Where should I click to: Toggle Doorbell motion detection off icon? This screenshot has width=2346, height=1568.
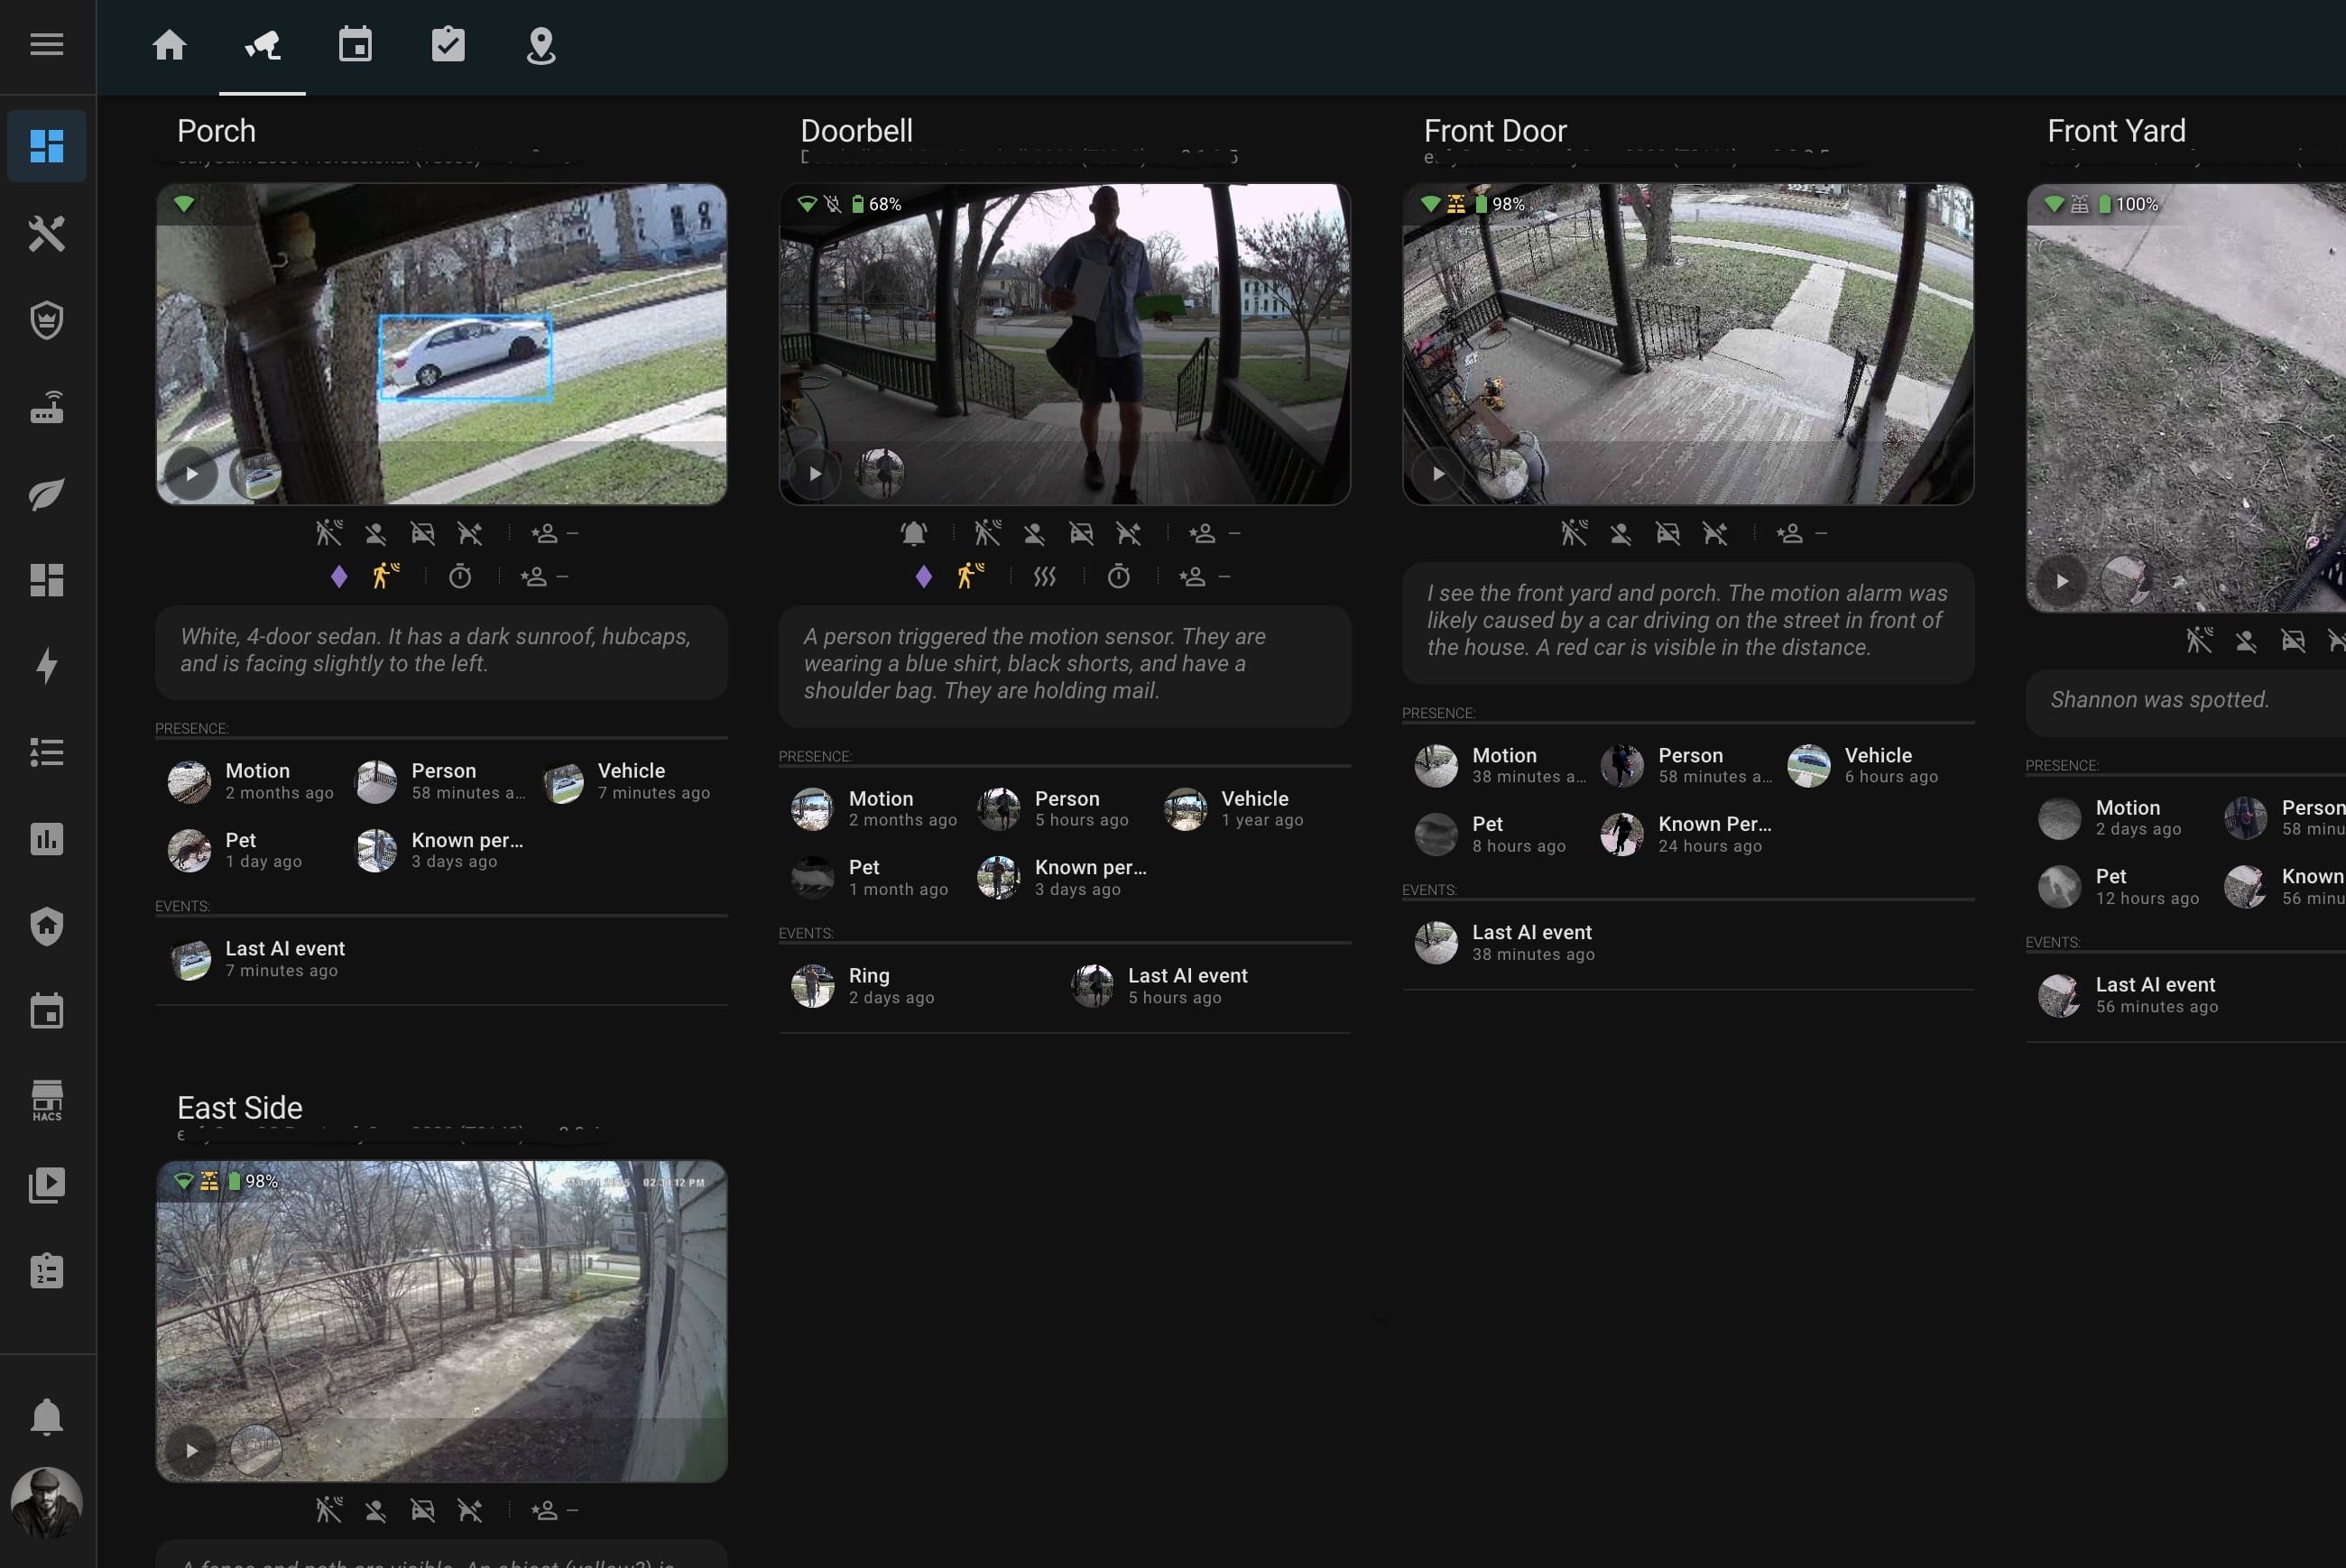coord(988,533)
